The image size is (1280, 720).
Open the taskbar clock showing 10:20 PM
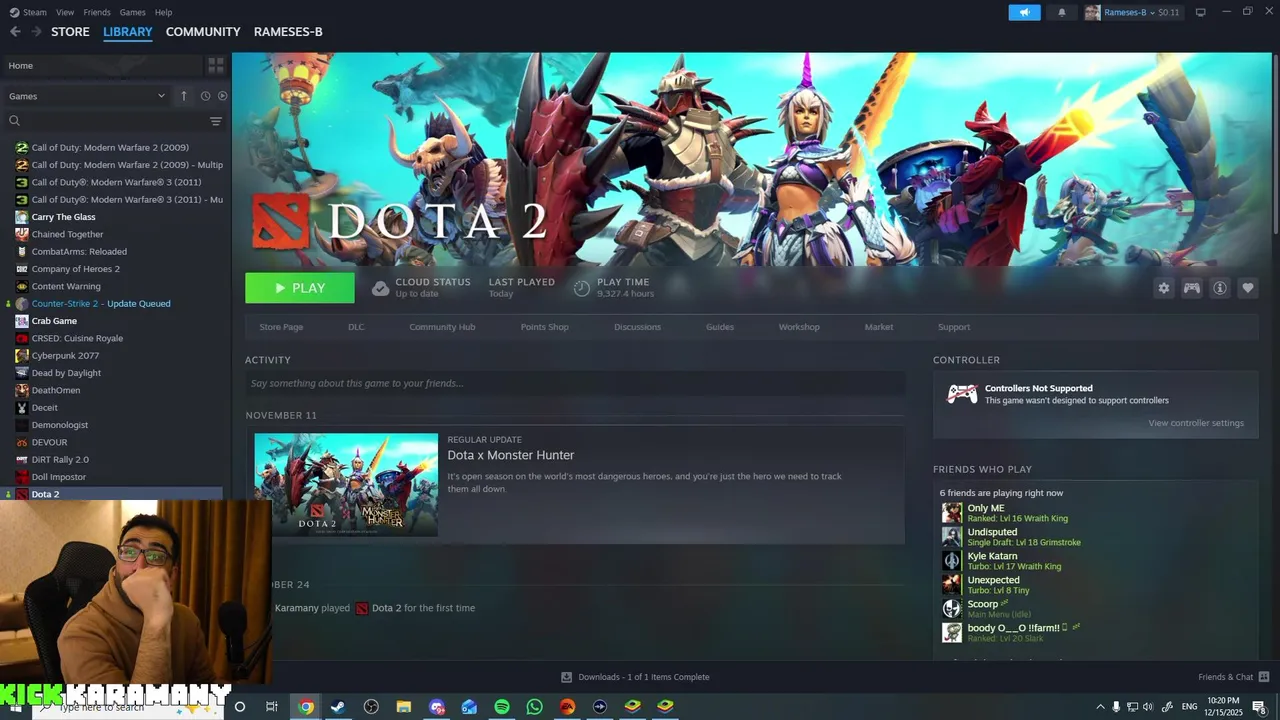point(1225,707)
